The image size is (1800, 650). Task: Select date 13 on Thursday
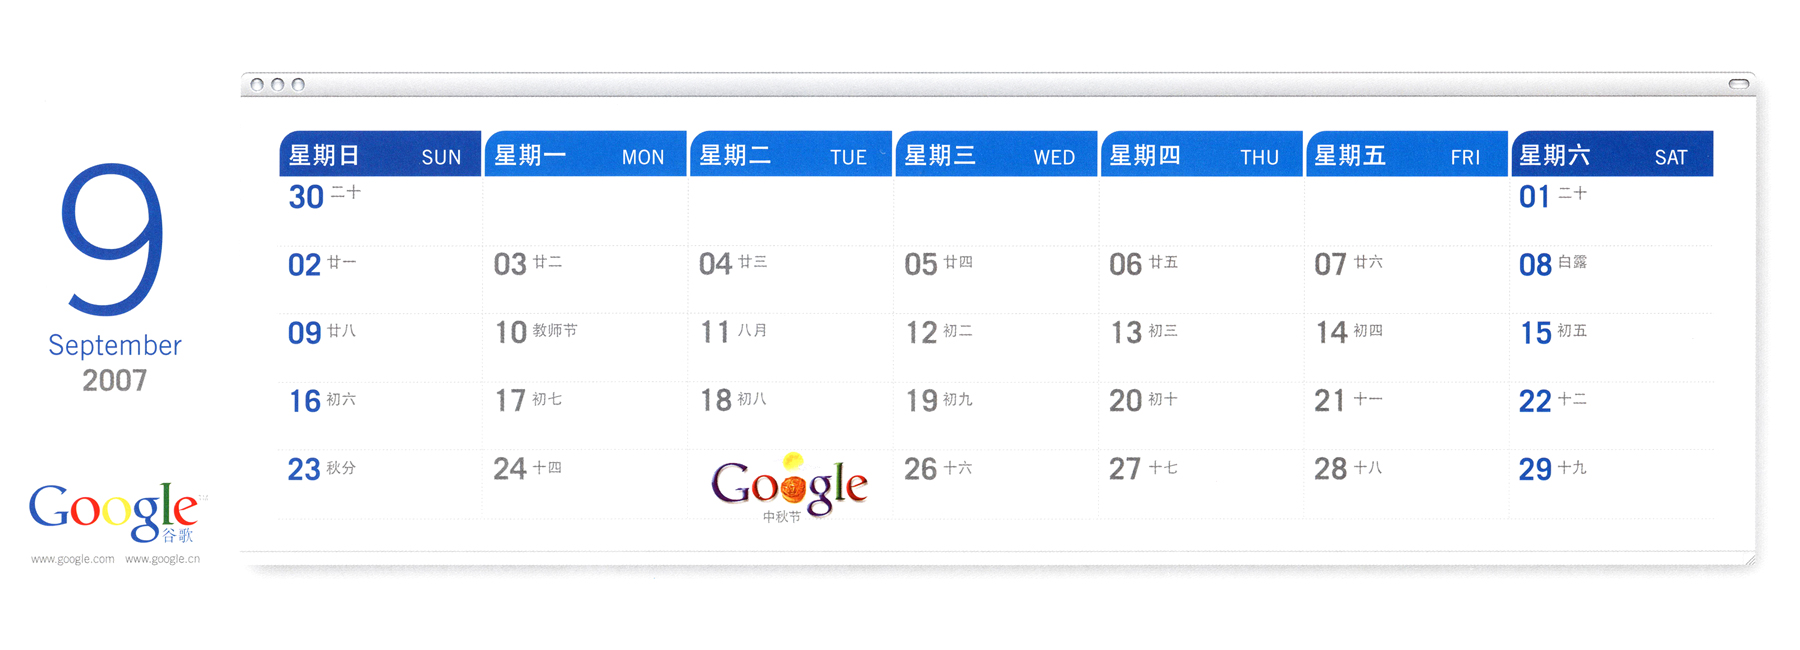click(1126, 333)
